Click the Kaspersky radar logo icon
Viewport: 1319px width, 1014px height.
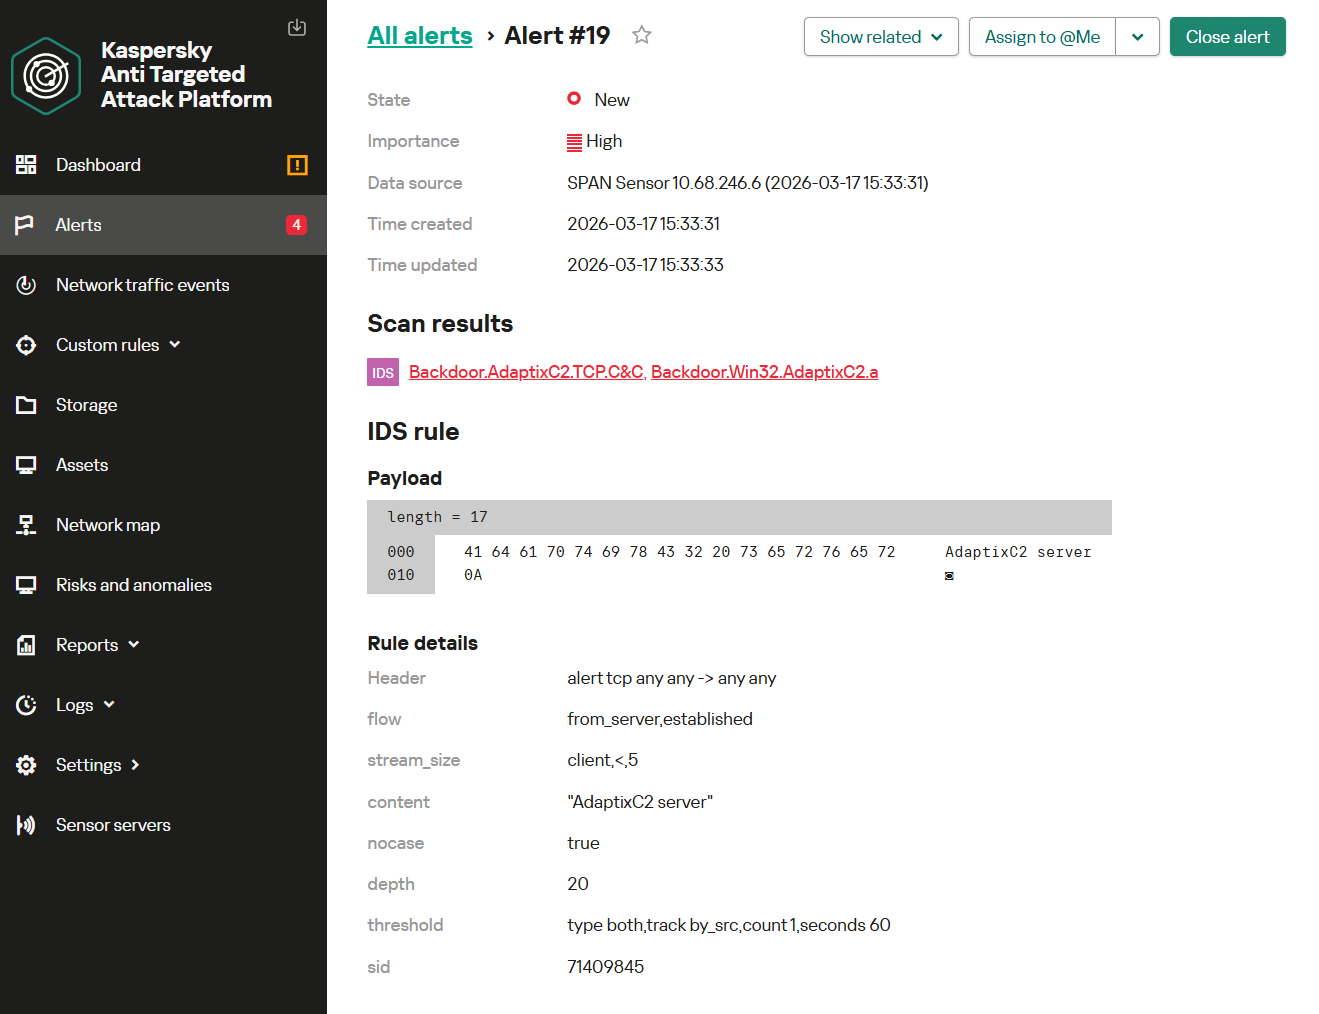46,76
